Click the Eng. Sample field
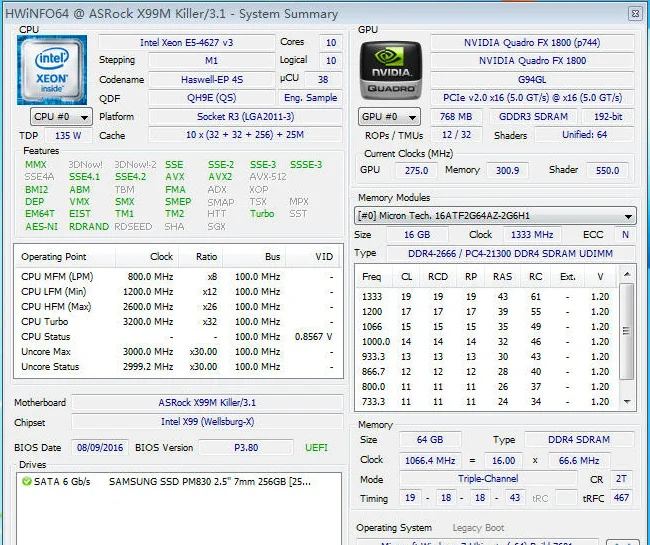 (x=310, y=98)
